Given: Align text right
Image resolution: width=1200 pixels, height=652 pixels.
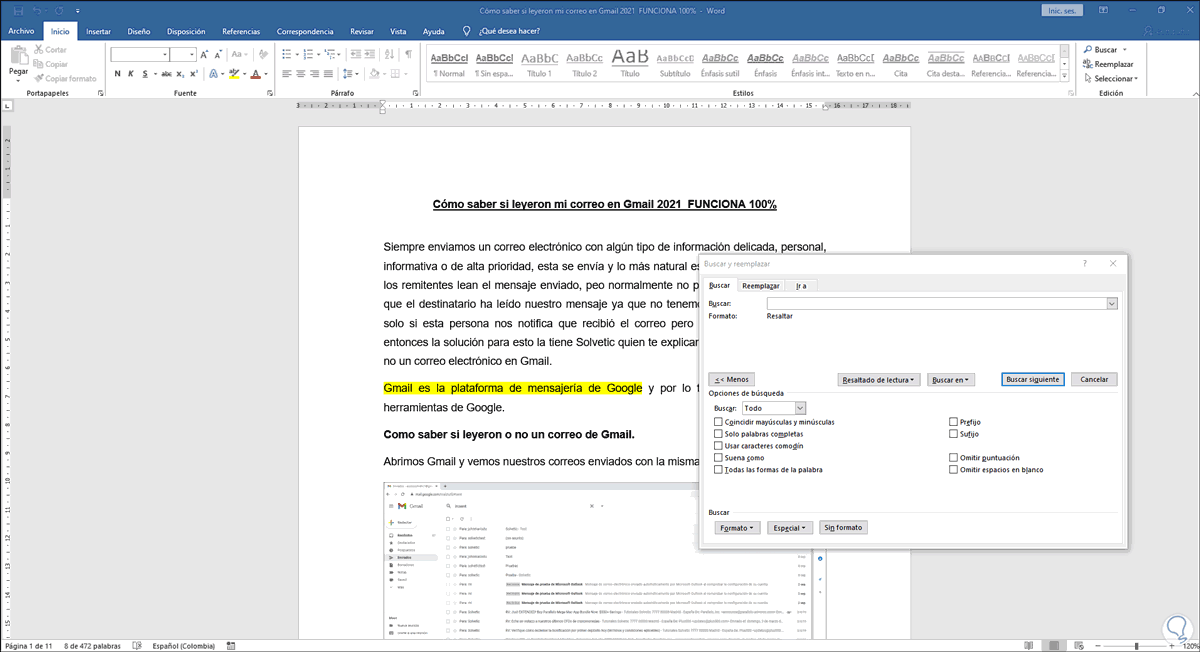Looking at the screenshot, I should [x=314, y=74].
